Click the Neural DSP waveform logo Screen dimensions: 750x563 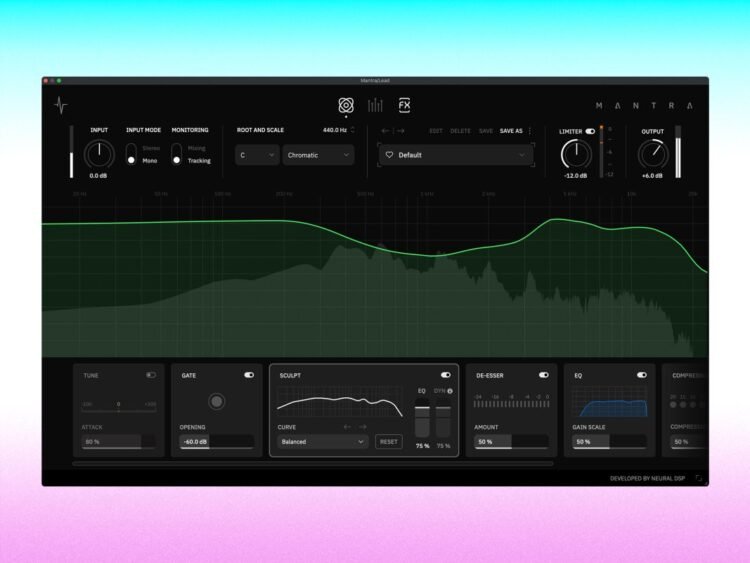61,105
